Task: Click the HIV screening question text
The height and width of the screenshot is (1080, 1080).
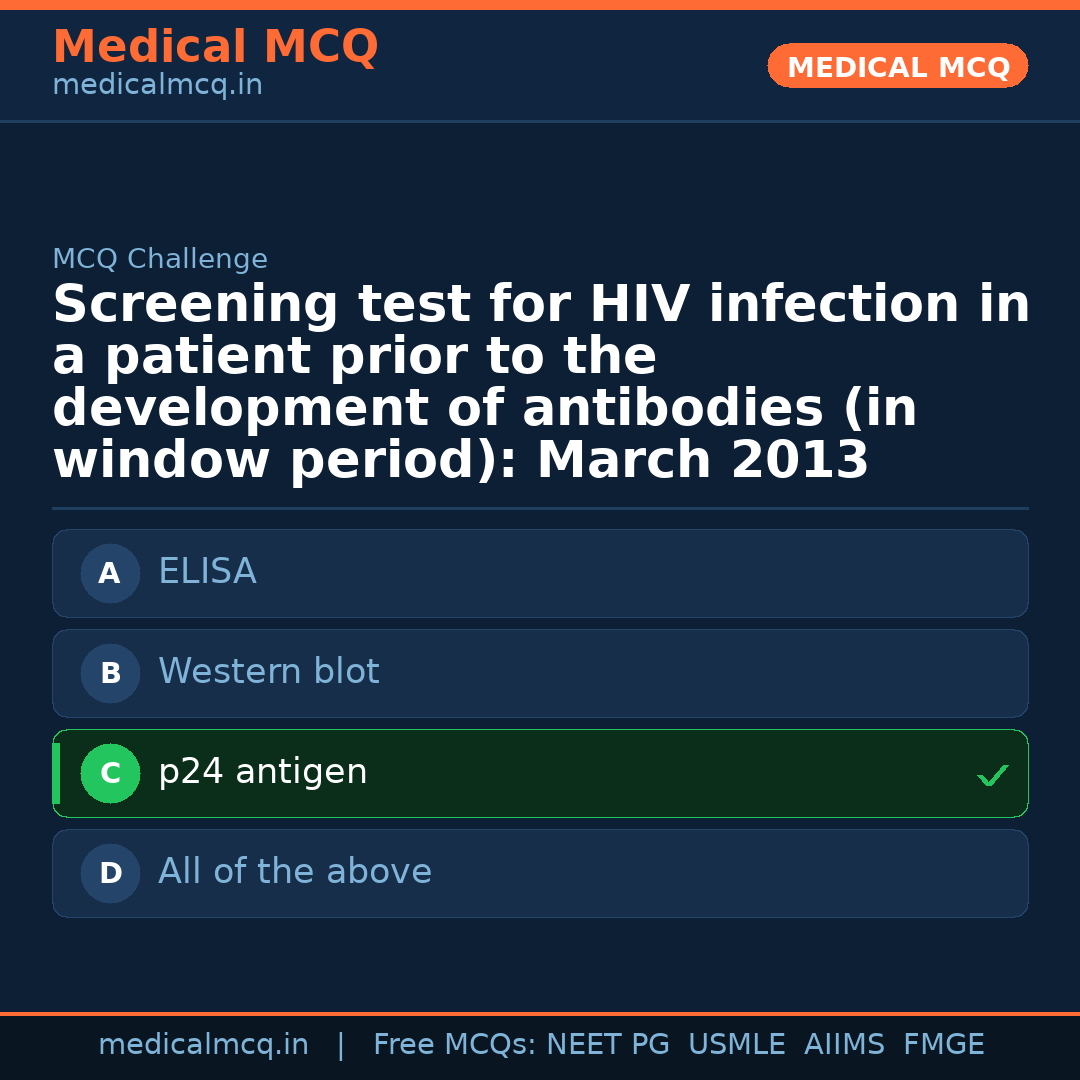Action: click(540, 383)
